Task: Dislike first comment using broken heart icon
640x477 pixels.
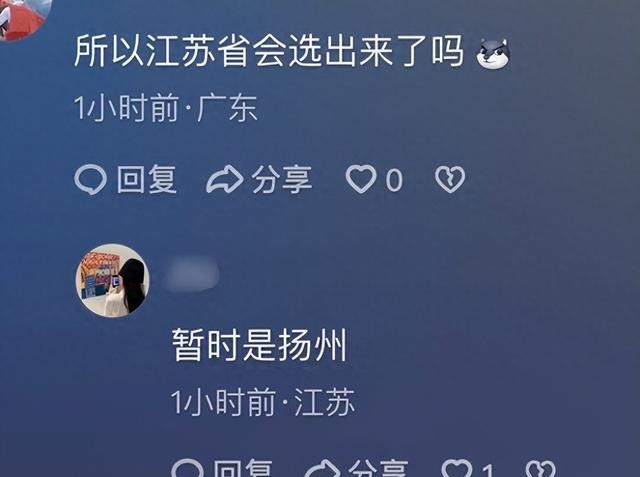Action: click(449, 179)
